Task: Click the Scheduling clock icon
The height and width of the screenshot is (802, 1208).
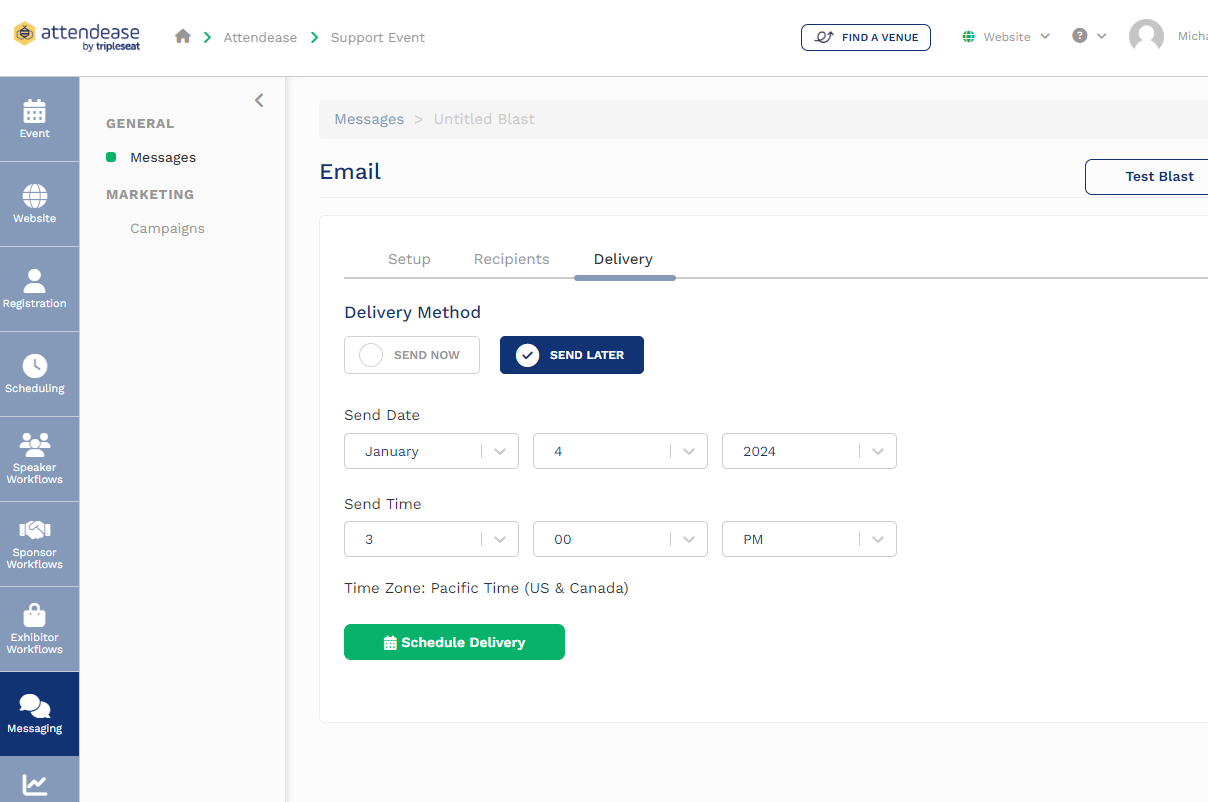Action: 34,373
